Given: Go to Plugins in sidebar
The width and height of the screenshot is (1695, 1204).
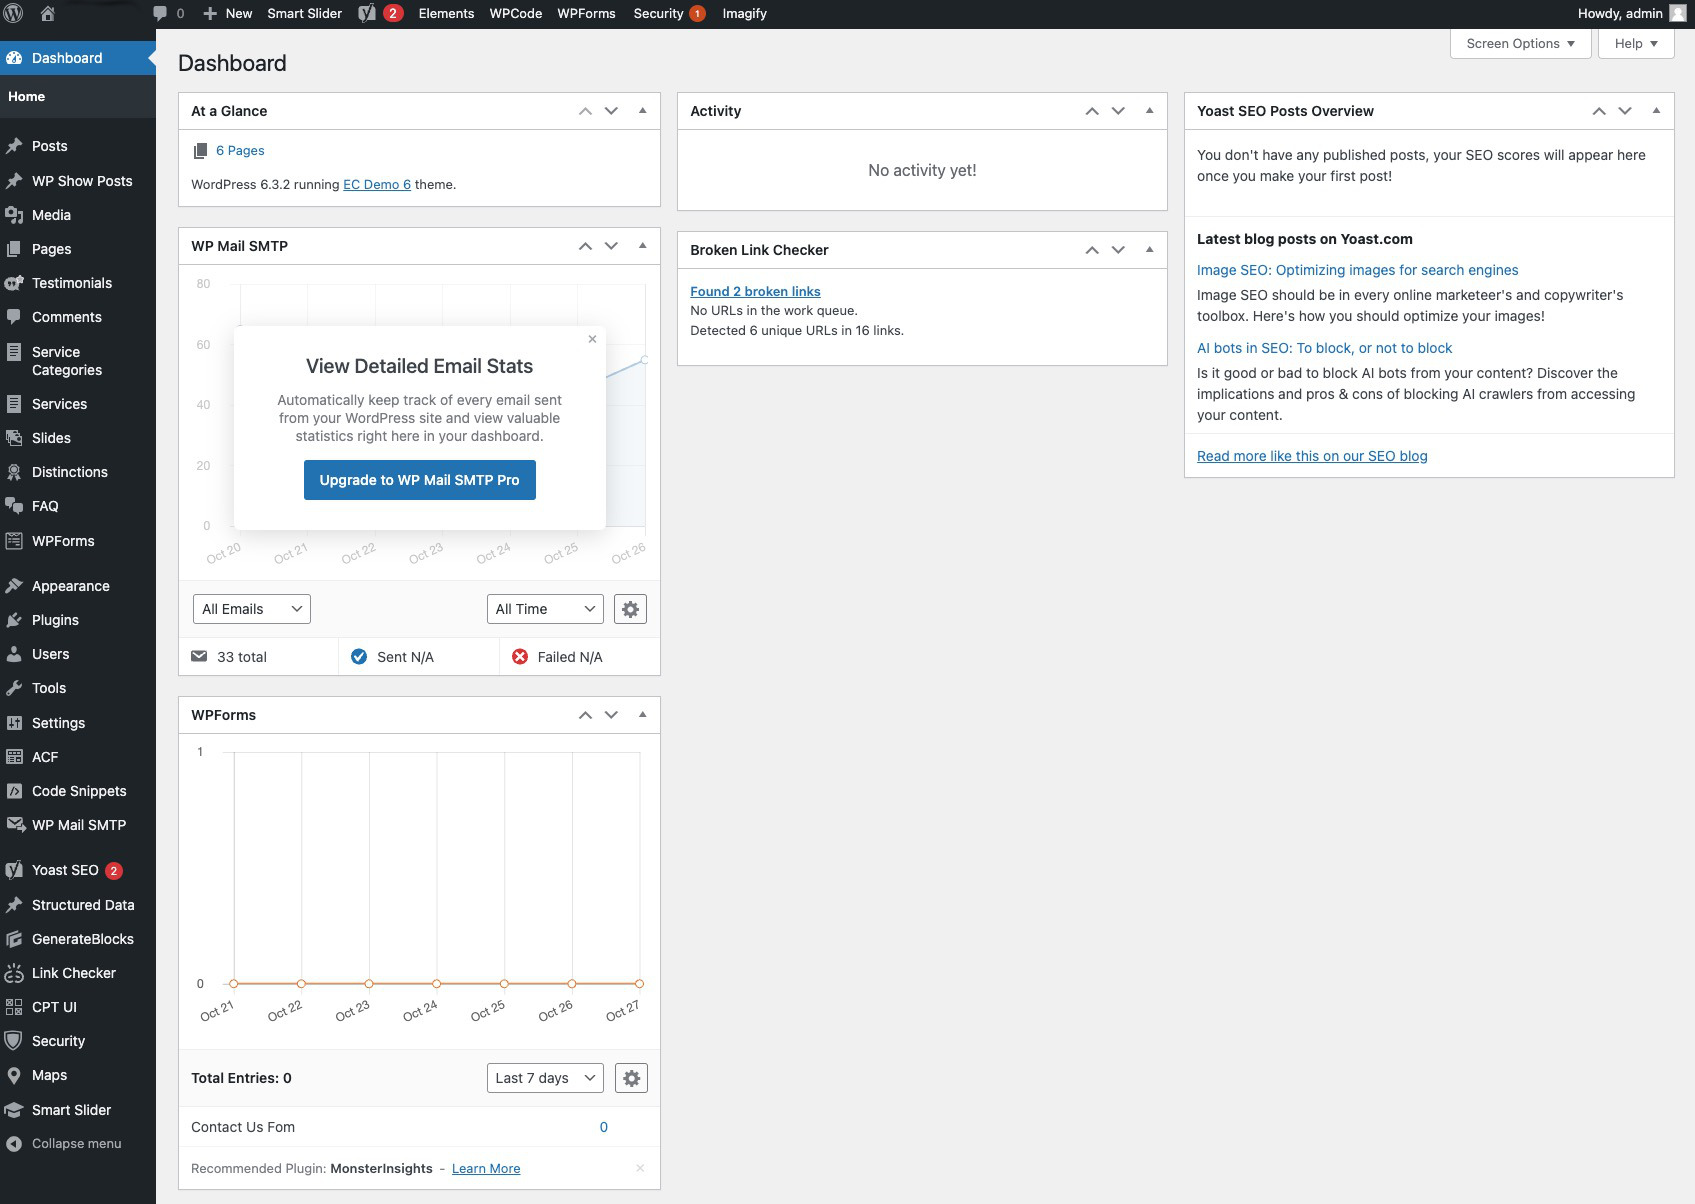Looking at the screenshot, I should coord(78,620).
